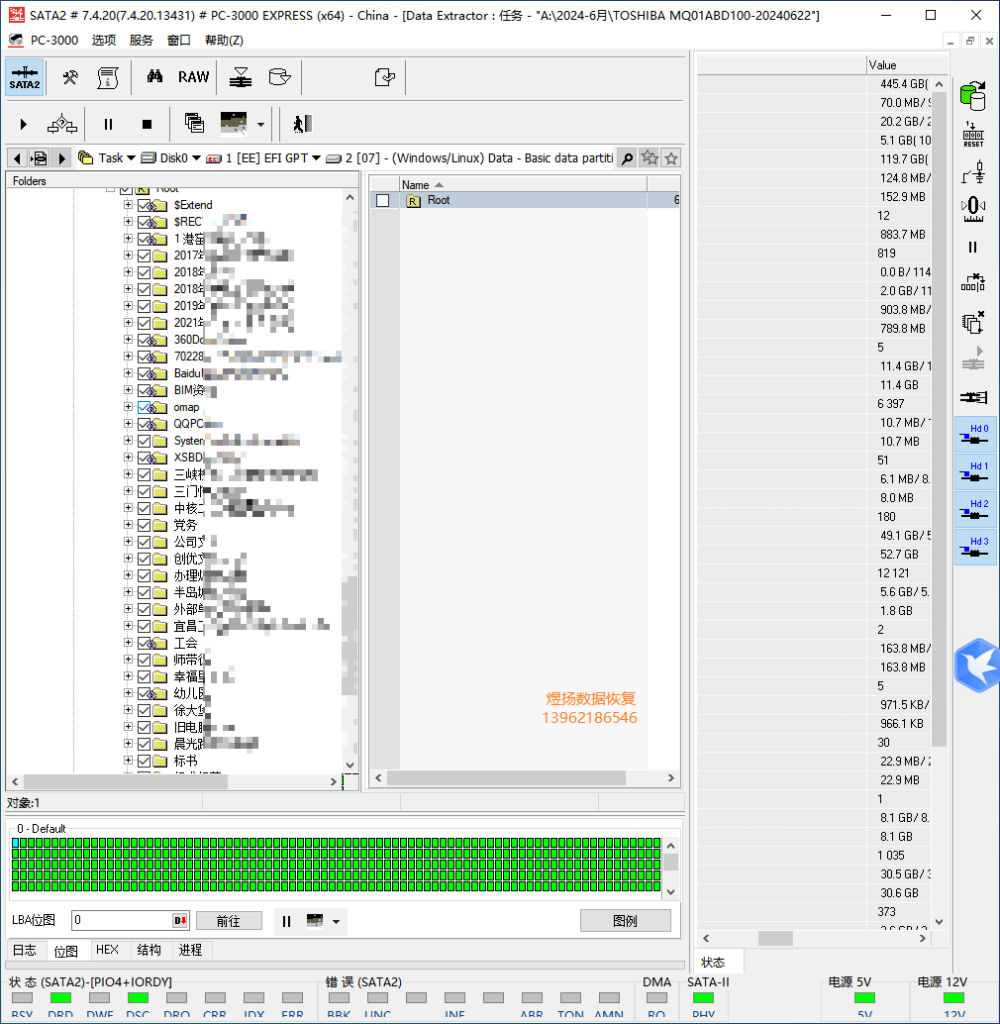This screenshot has height=1024, width=1000.
Task: Click the binoculars search icon
Action: tap(154, 76)
